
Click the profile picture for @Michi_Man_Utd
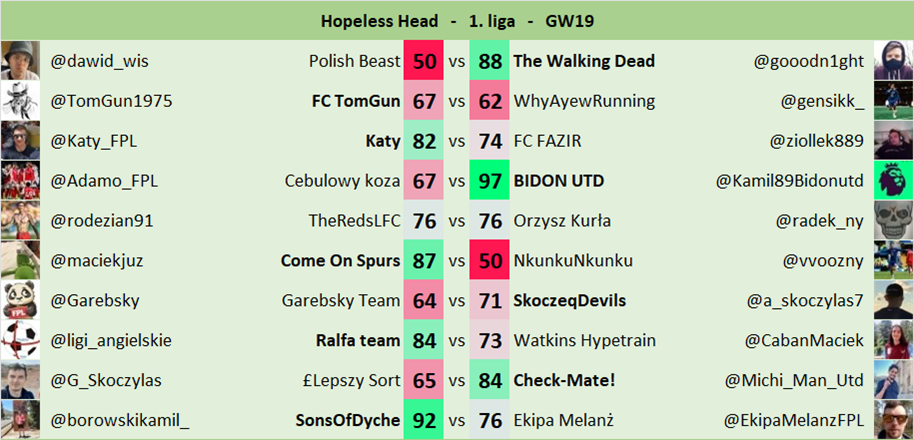[893, 381]
